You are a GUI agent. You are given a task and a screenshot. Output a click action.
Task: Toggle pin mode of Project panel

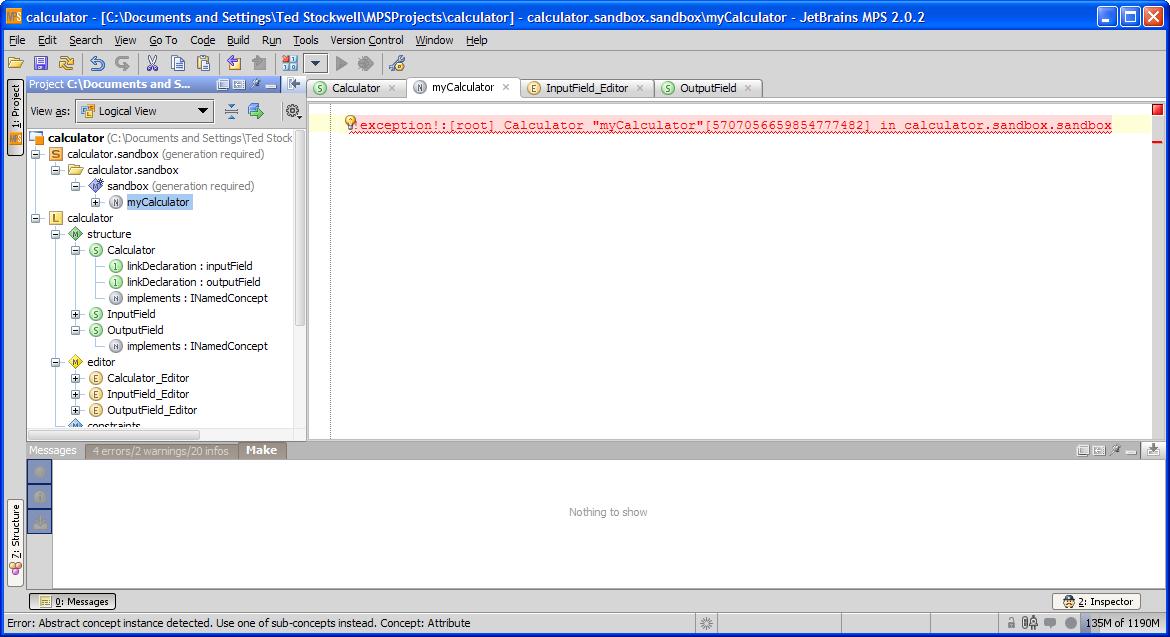[255, 84]
